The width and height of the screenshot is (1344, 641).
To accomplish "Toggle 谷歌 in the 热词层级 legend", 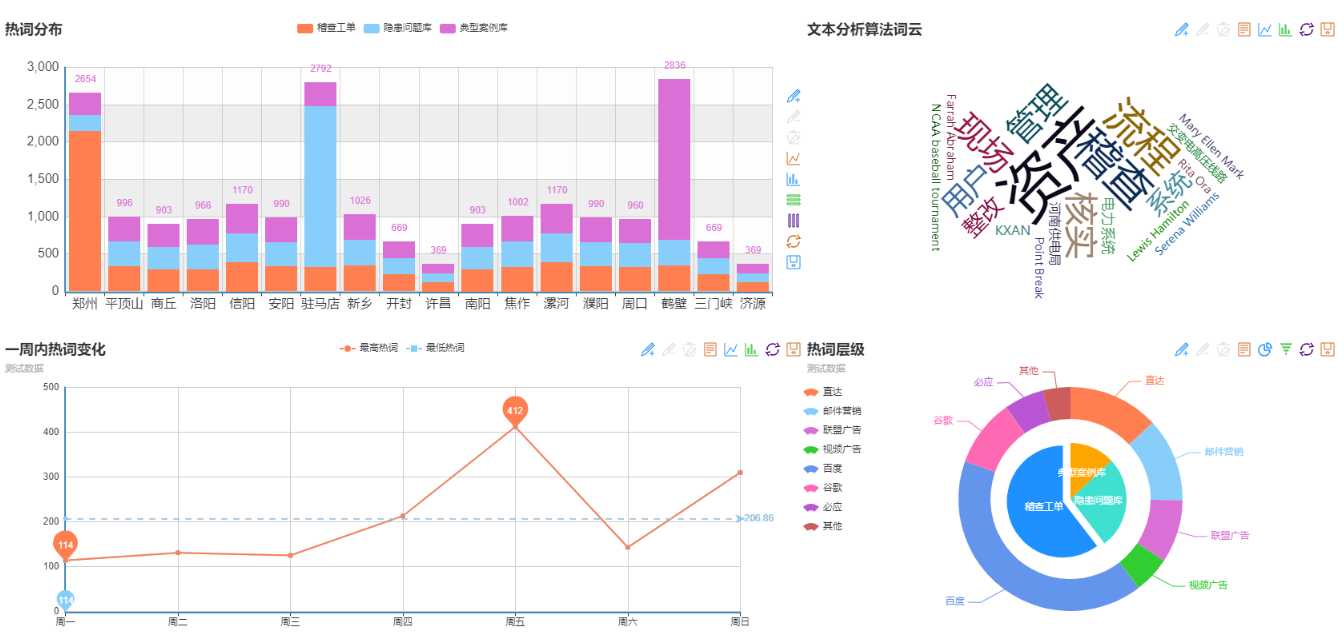I will coord(823,487).
